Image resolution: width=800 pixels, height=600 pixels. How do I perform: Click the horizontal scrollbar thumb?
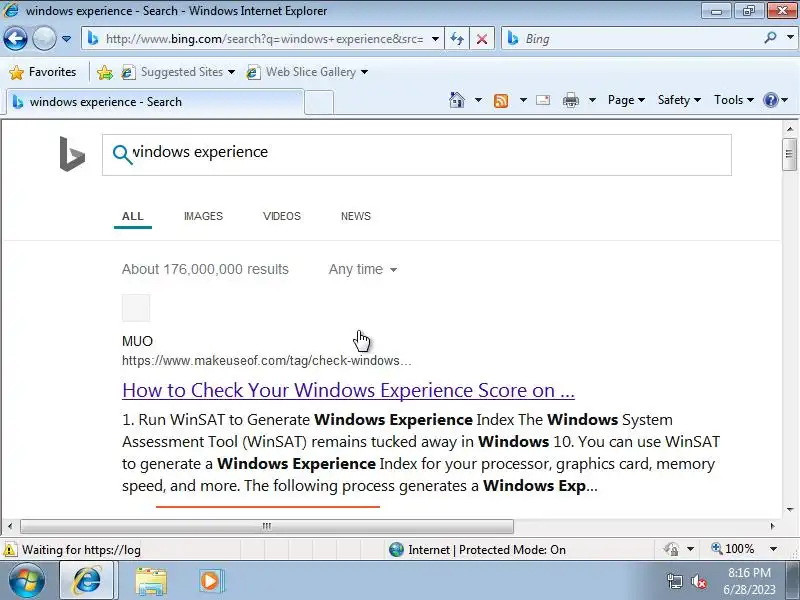click(267, 526)
